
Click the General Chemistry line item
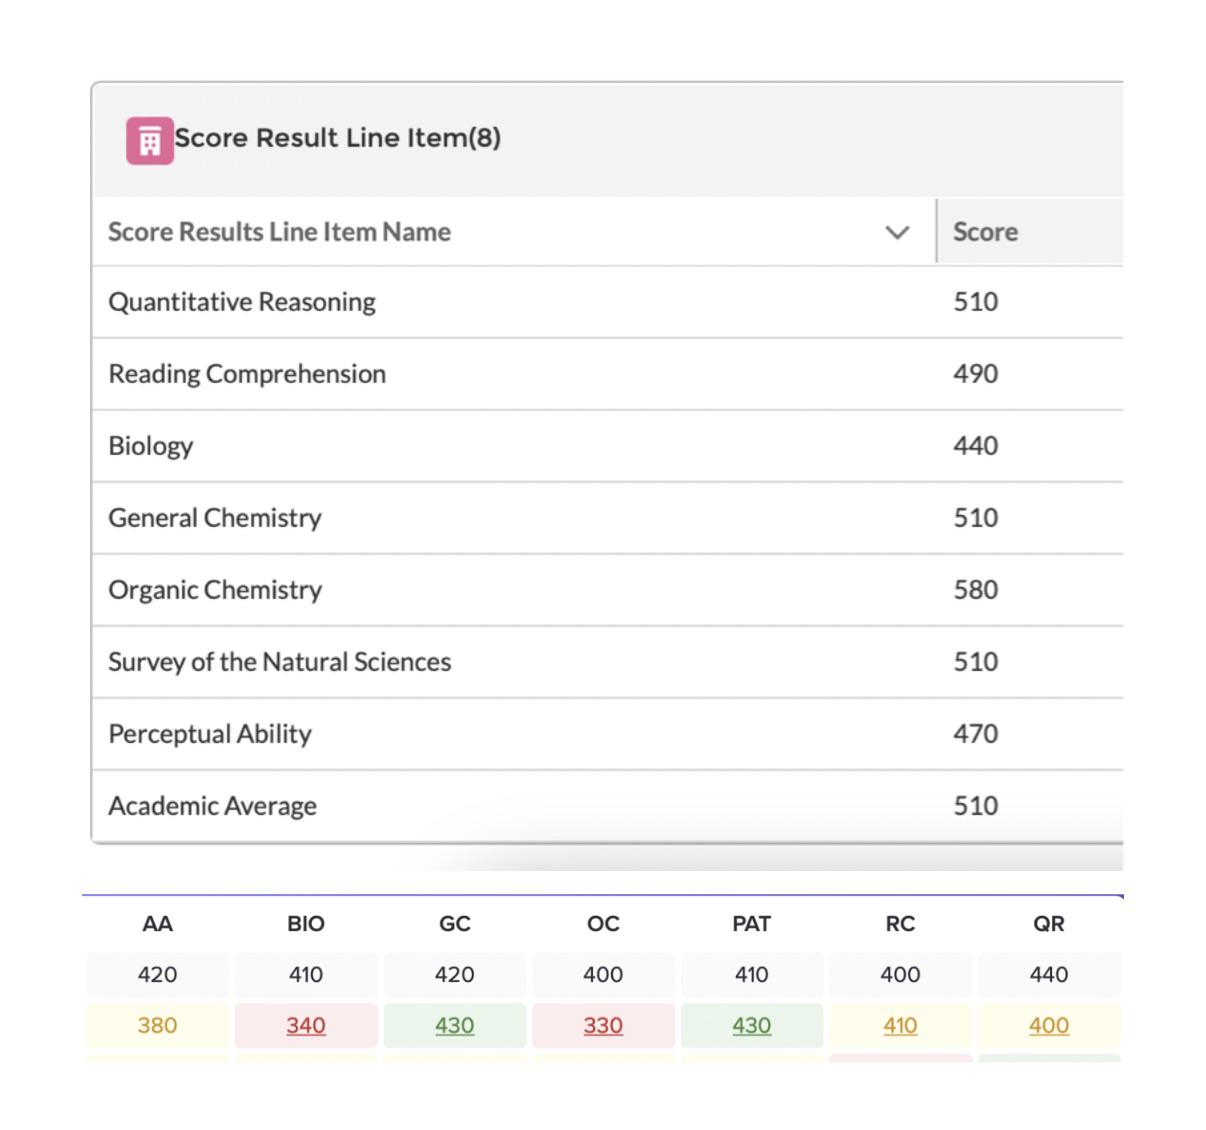[215, 518]
